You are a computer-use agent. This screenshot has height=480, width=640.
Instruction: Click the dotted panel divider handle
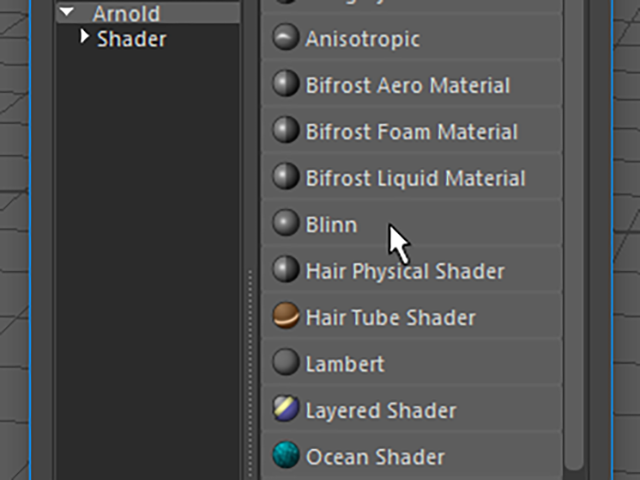click(x=250, y=373)
